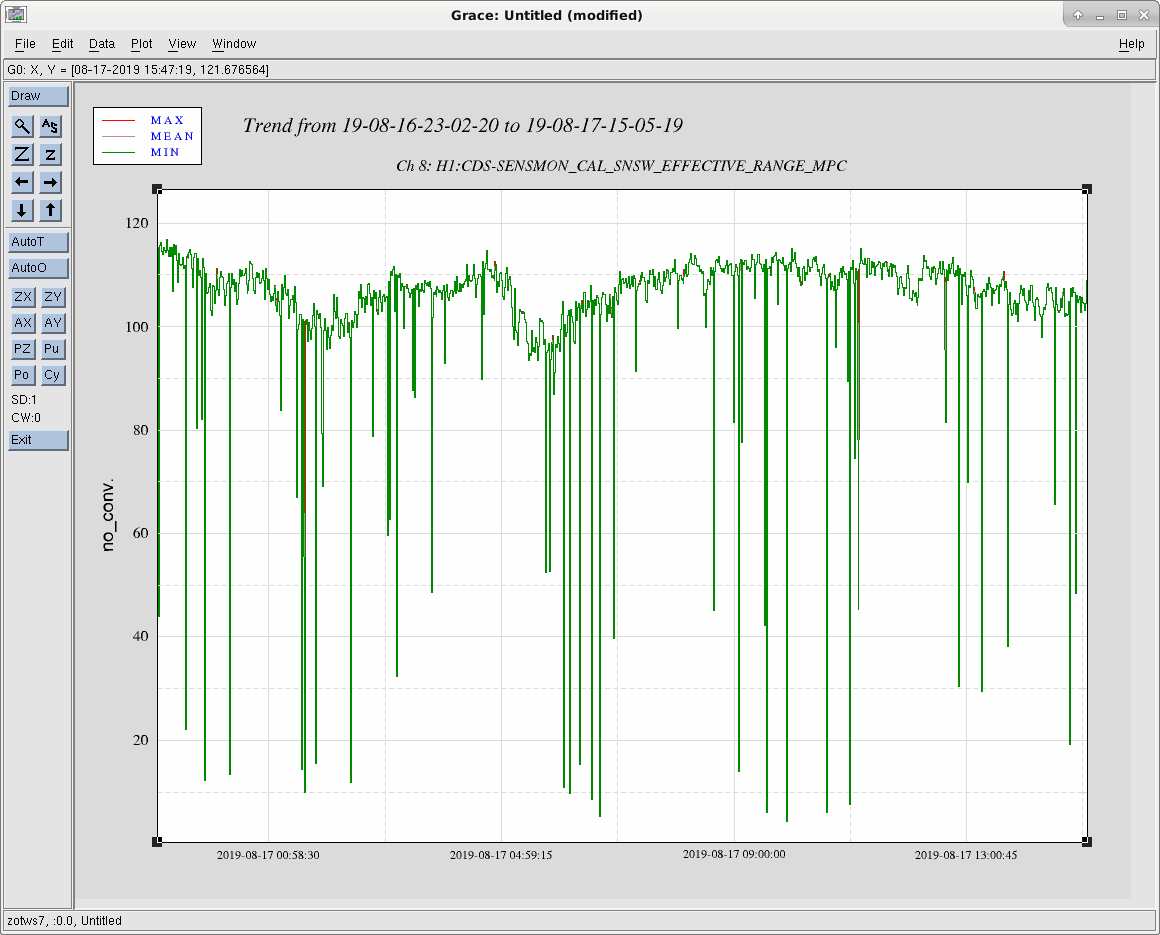Screen dimensions: 1160x935
Task: Click the AutoO button
Action: pos(38,268)
